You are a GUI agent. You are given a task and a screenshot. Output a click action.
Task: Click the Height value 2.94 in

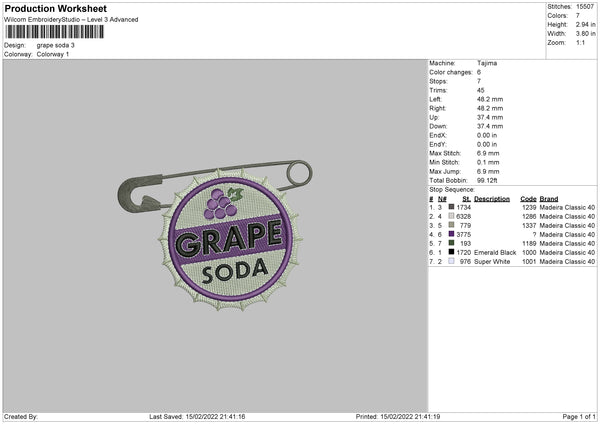click(585, 24)
